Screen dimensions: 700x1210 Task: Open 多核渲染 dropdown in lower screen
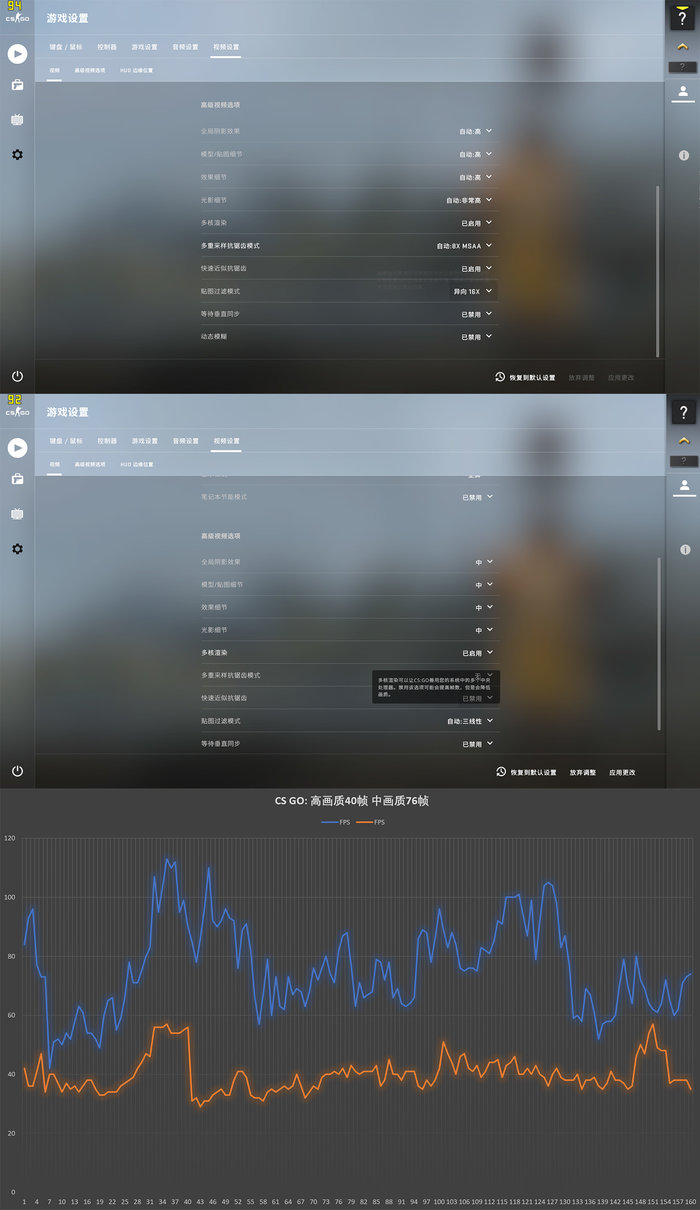point(477,653)
